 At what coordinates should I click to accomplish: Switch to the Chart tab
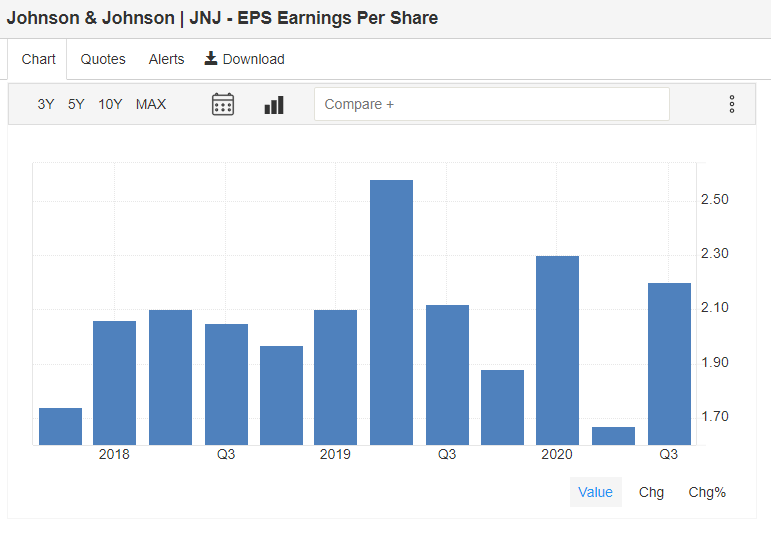(38, 59)
